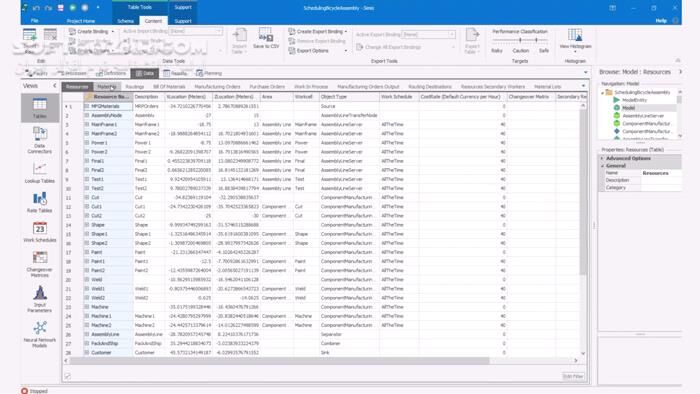The width and height of the screenshot is (700, 394).
Task: Expand Advanced Options property group
Action: [602, 158]
